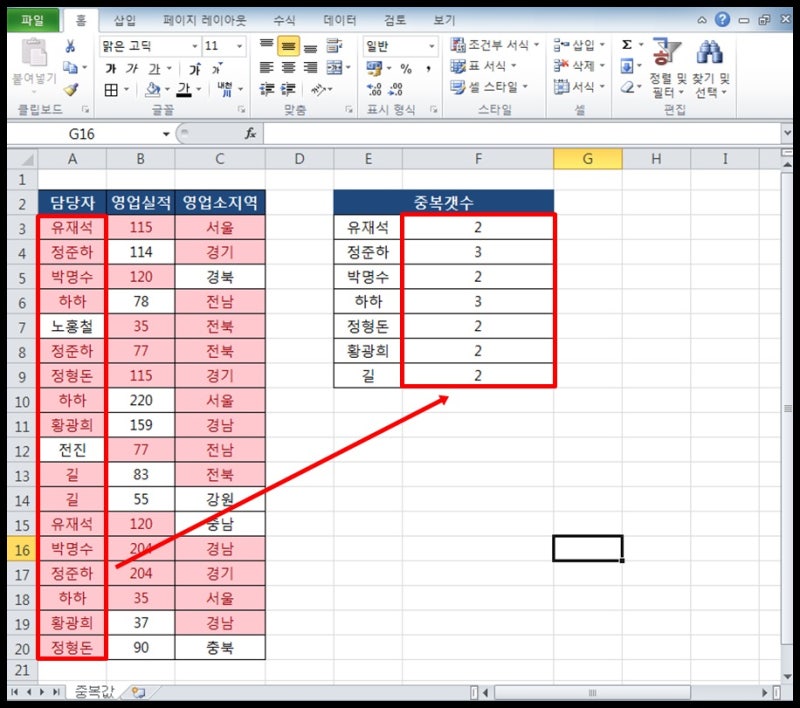Click decrease indent icon
The image size is (800, 708).
coord(266,90)
